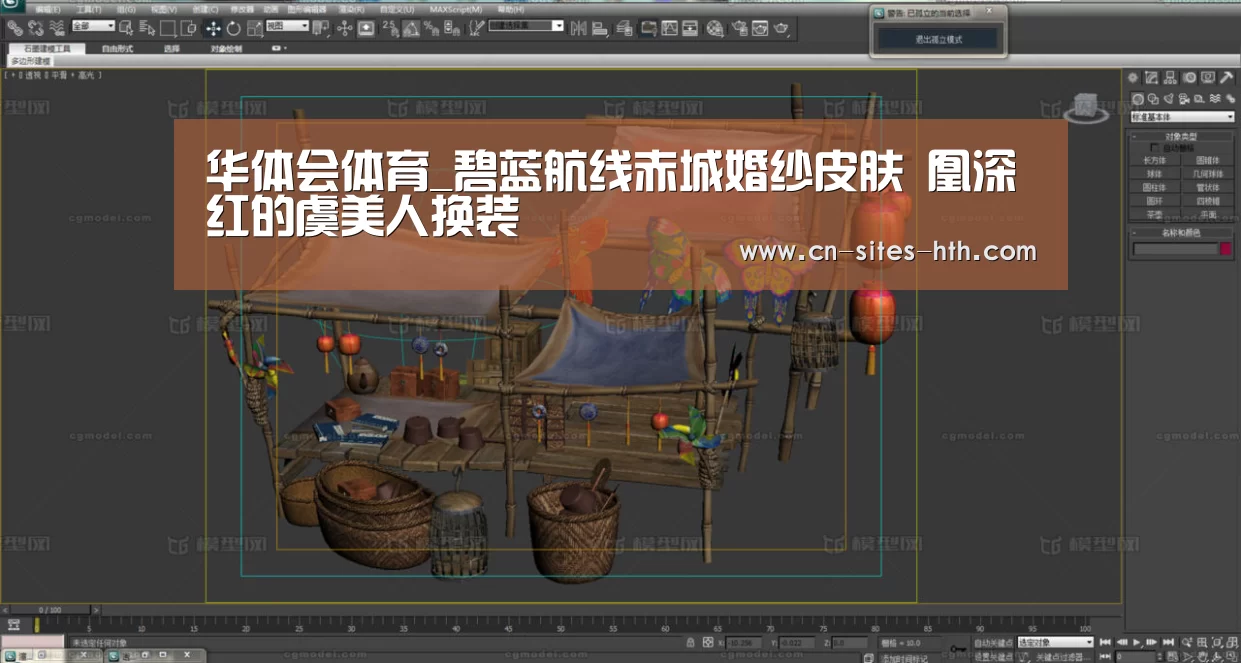Toggle the Angle Snap icon
Viewport: 1241px width, 663px height.
click(412, 28)
